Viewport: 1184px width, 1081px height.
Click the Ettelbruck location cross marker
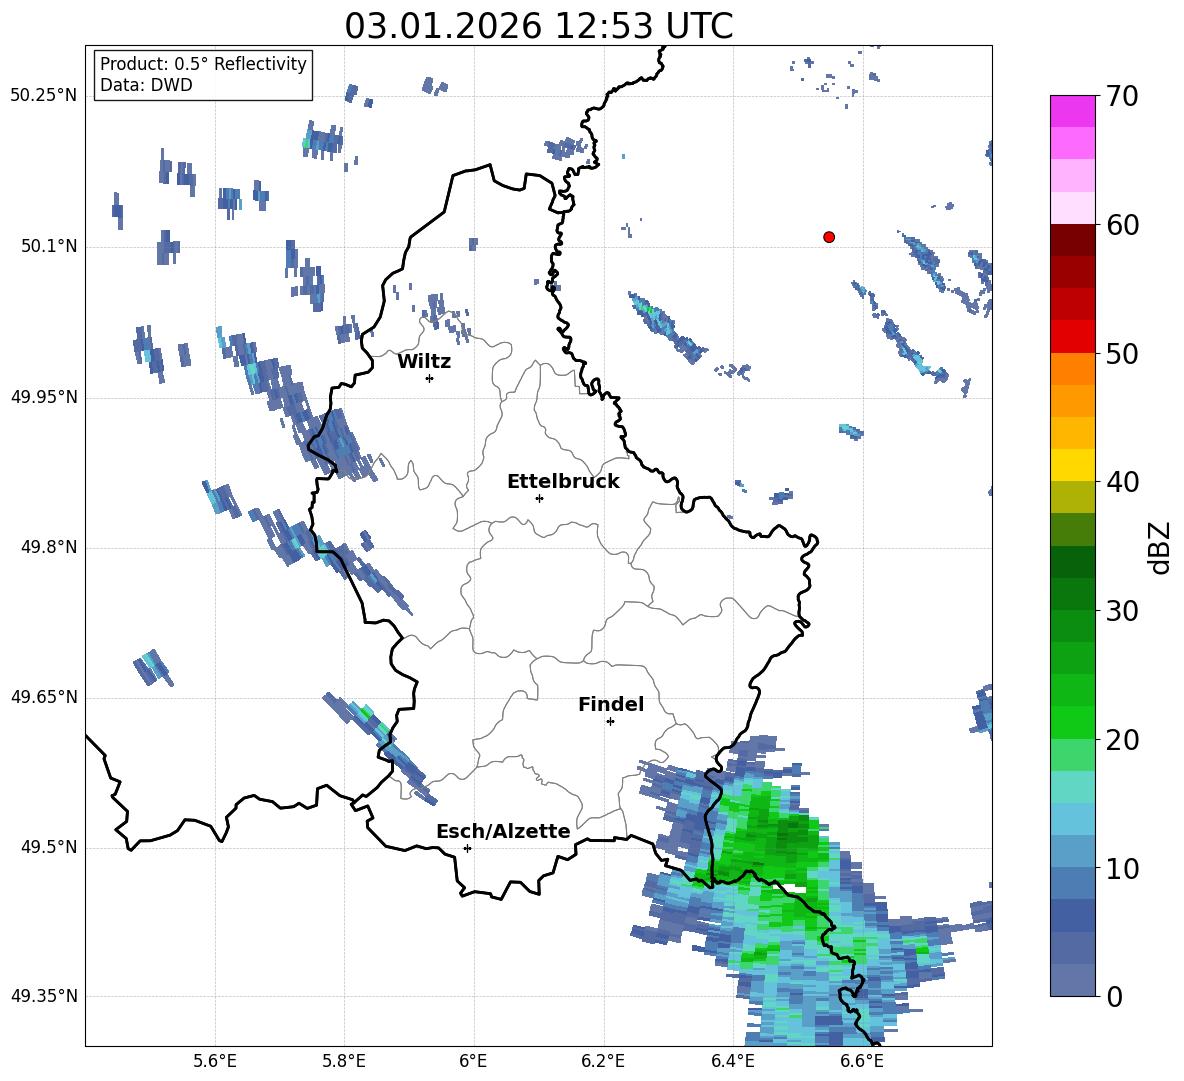[539, 498]
